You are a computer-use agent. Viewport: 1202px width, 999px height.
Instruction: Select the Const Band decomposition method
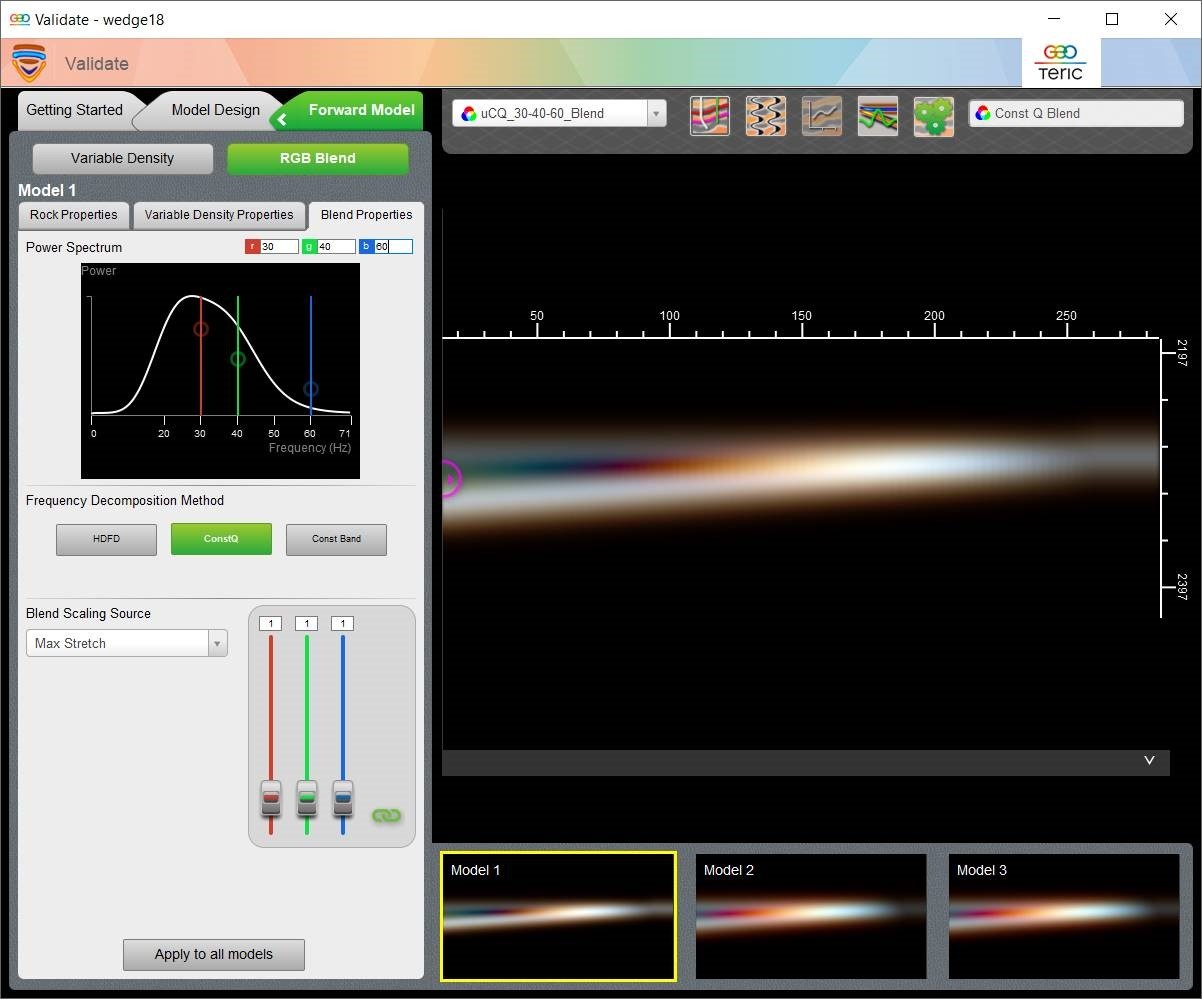(336, 539)
